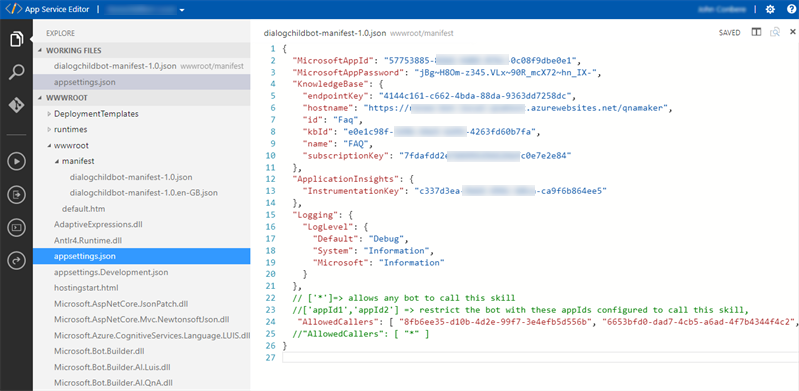Open the Explore files icon in sidebar
This screenshot has width=799, height=391.
pyautogui.click(x=16, y=39)
